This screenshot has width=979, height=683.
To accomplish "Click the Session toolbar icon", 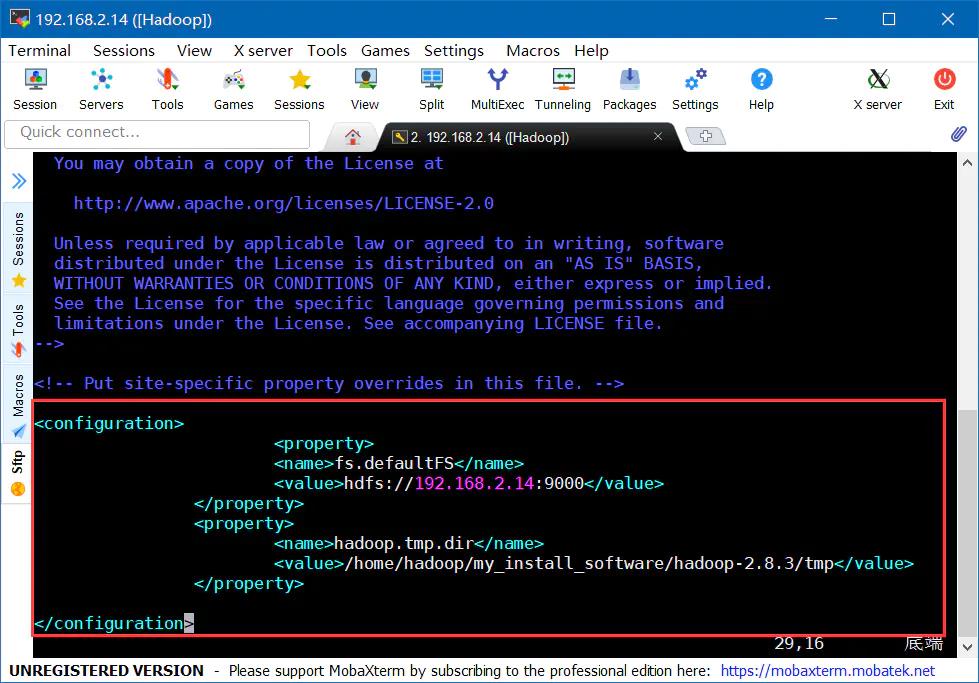I will pyautogui.click(x=35, y=88).
